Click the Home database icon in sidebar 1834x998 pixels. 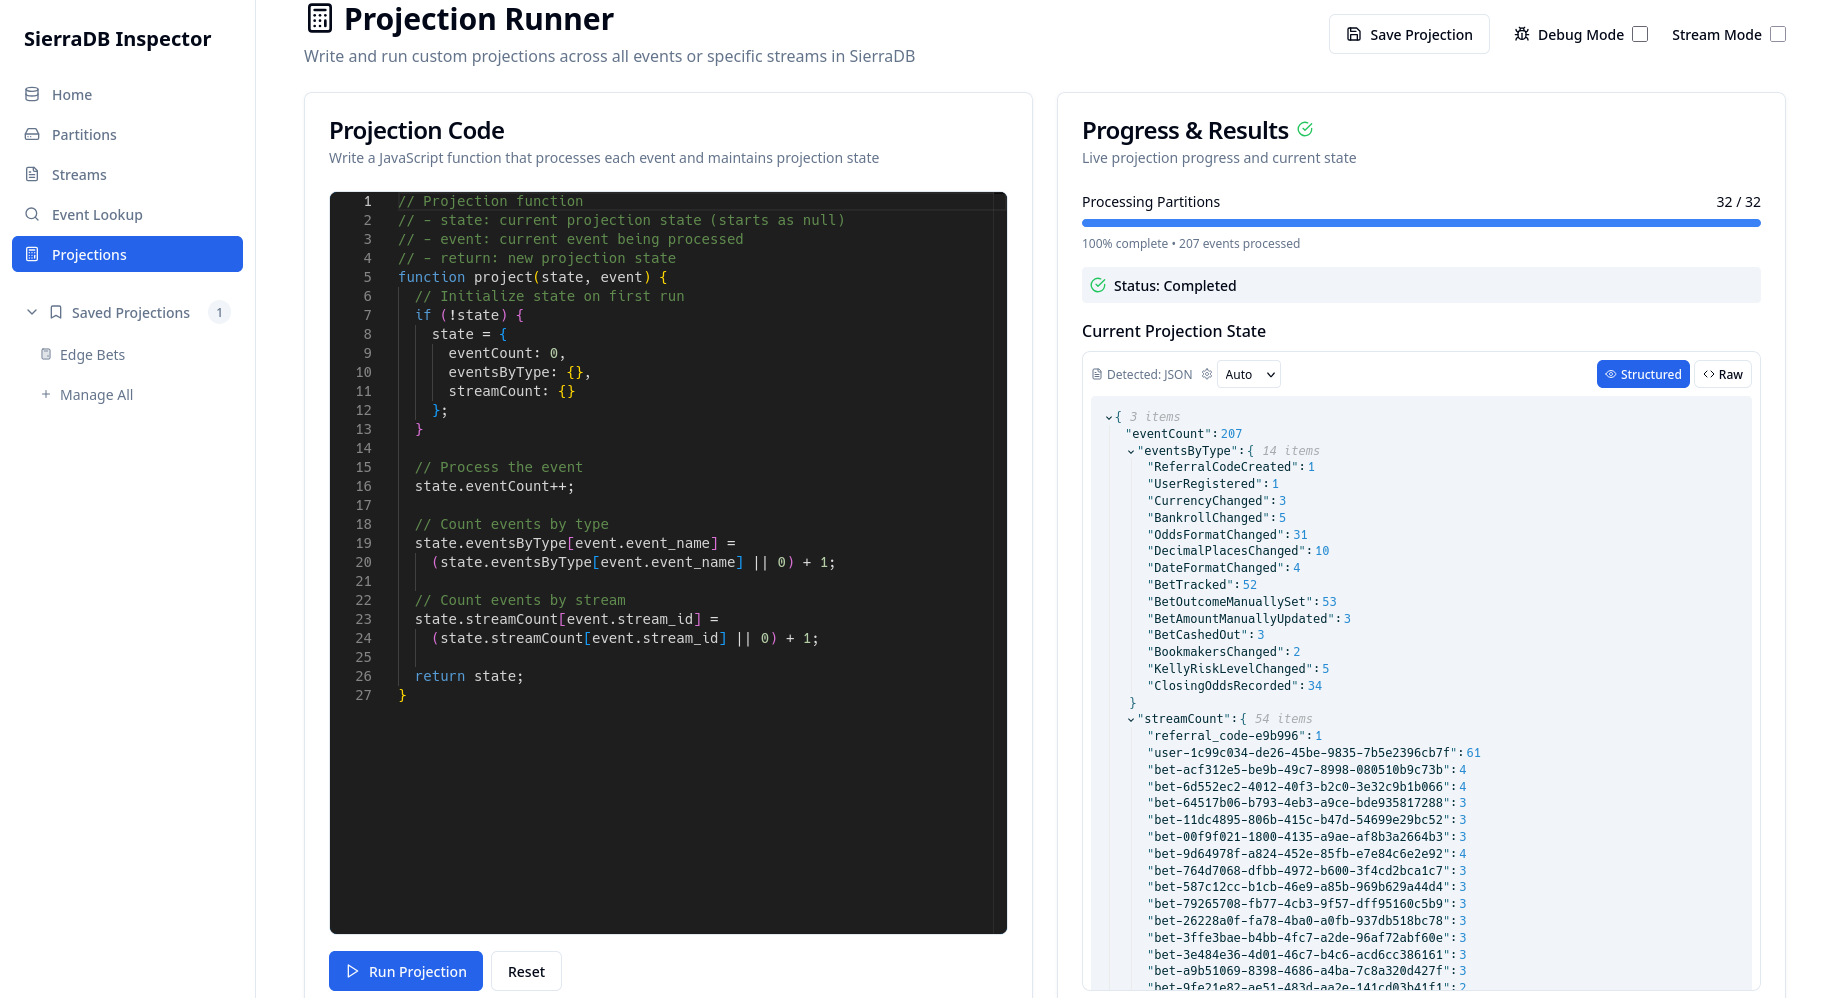pyautogui.click(x=32, y=94)
